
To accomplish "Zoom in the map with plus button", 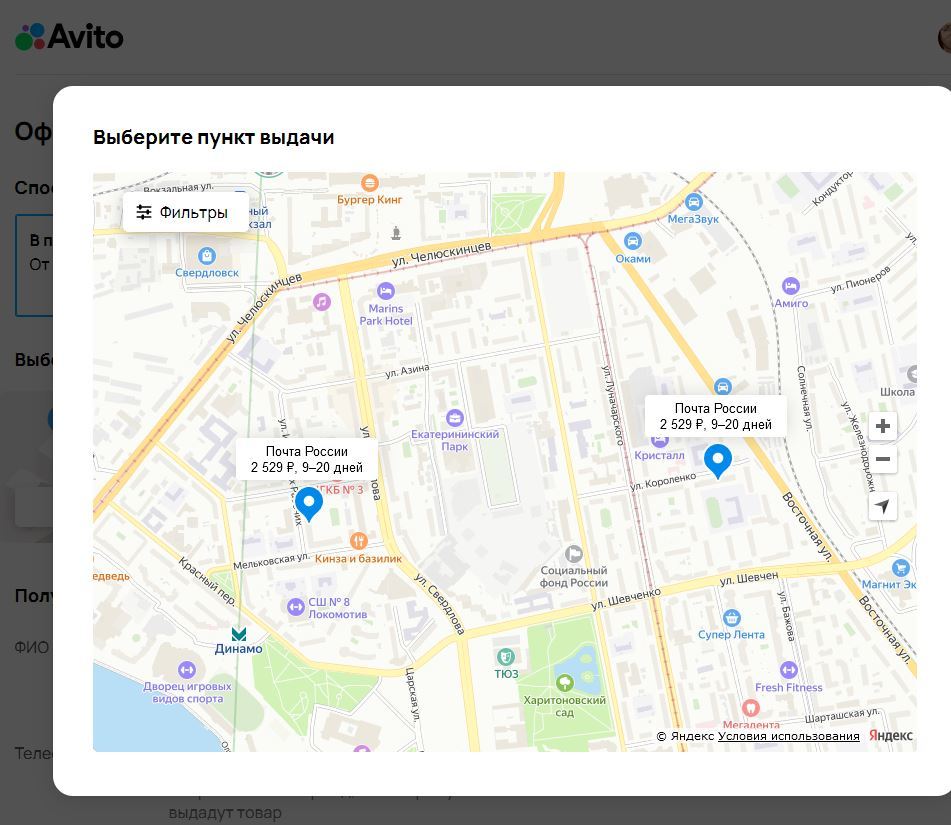I will coord(882,426).
